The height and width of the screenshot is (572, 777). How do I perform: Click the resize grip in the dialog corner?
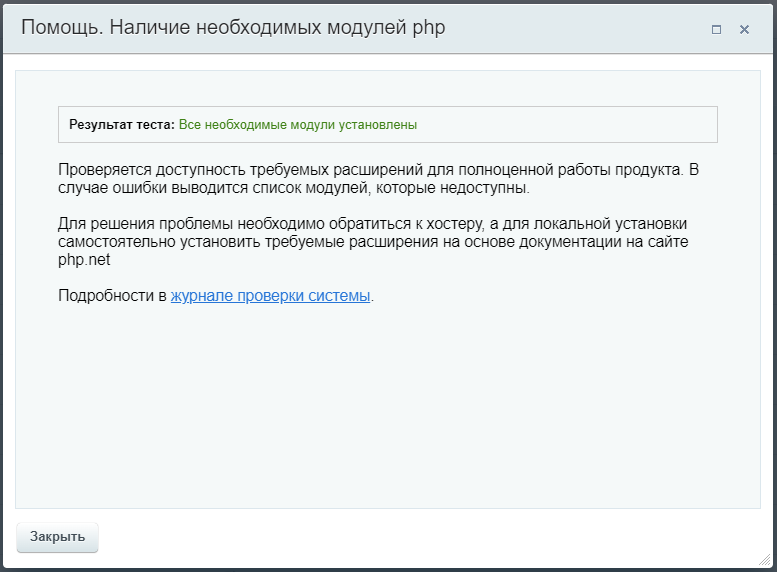click(x=765, y=560)
